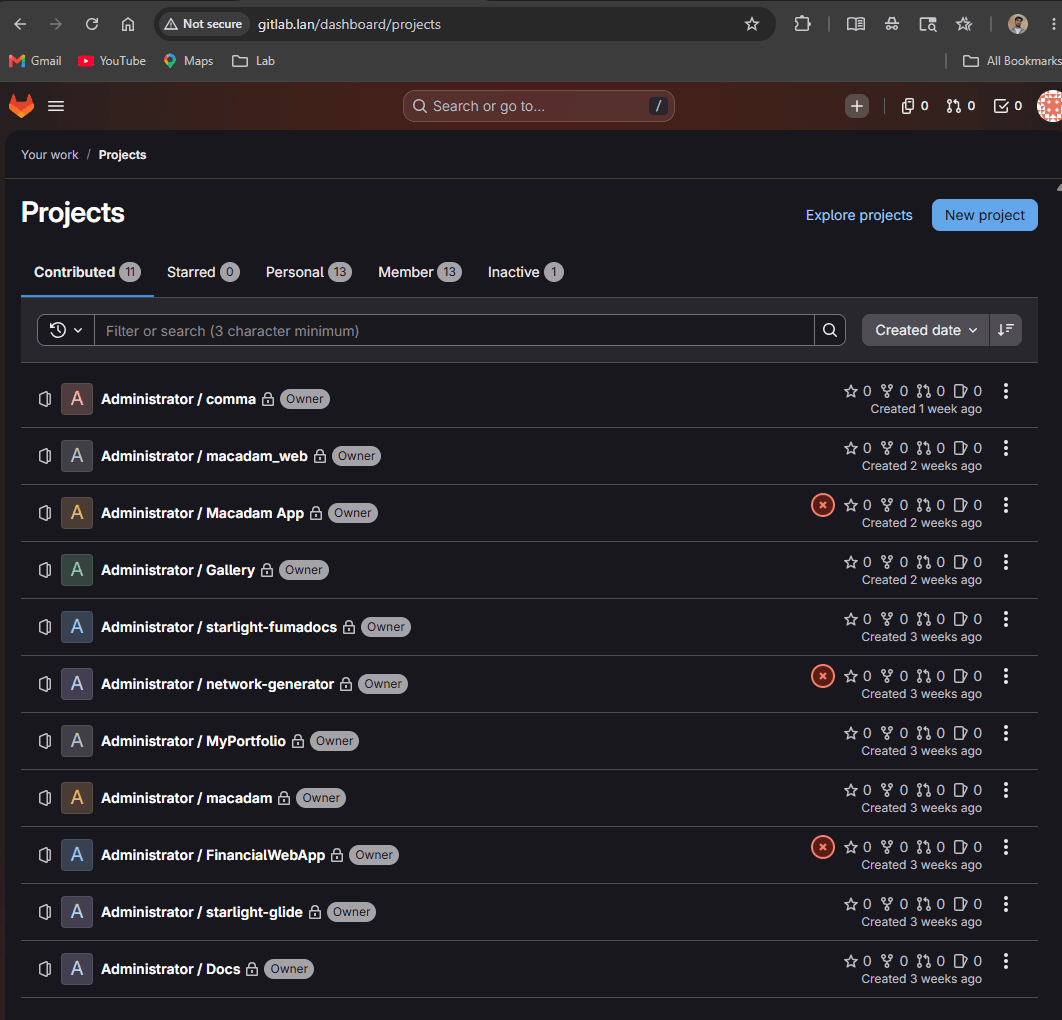Screen dimensions: 1062x1020
Task: View failed pipeline status for Macadam App
Action: [x=822, y=505]
